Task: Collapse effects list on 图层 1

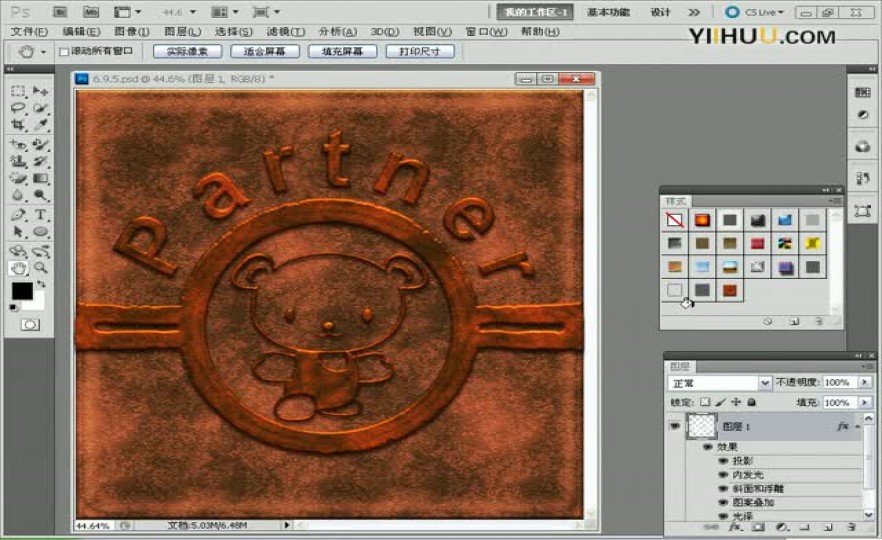Action: coord(858,428)
